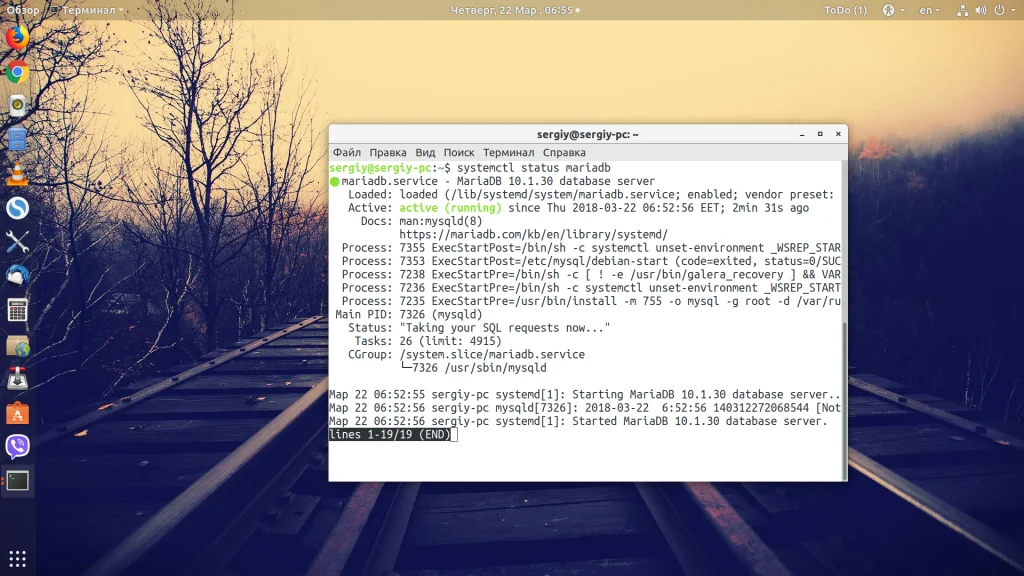1024x576 pixels.
Task: Open the Справка menu
Action: pos(564,153)
